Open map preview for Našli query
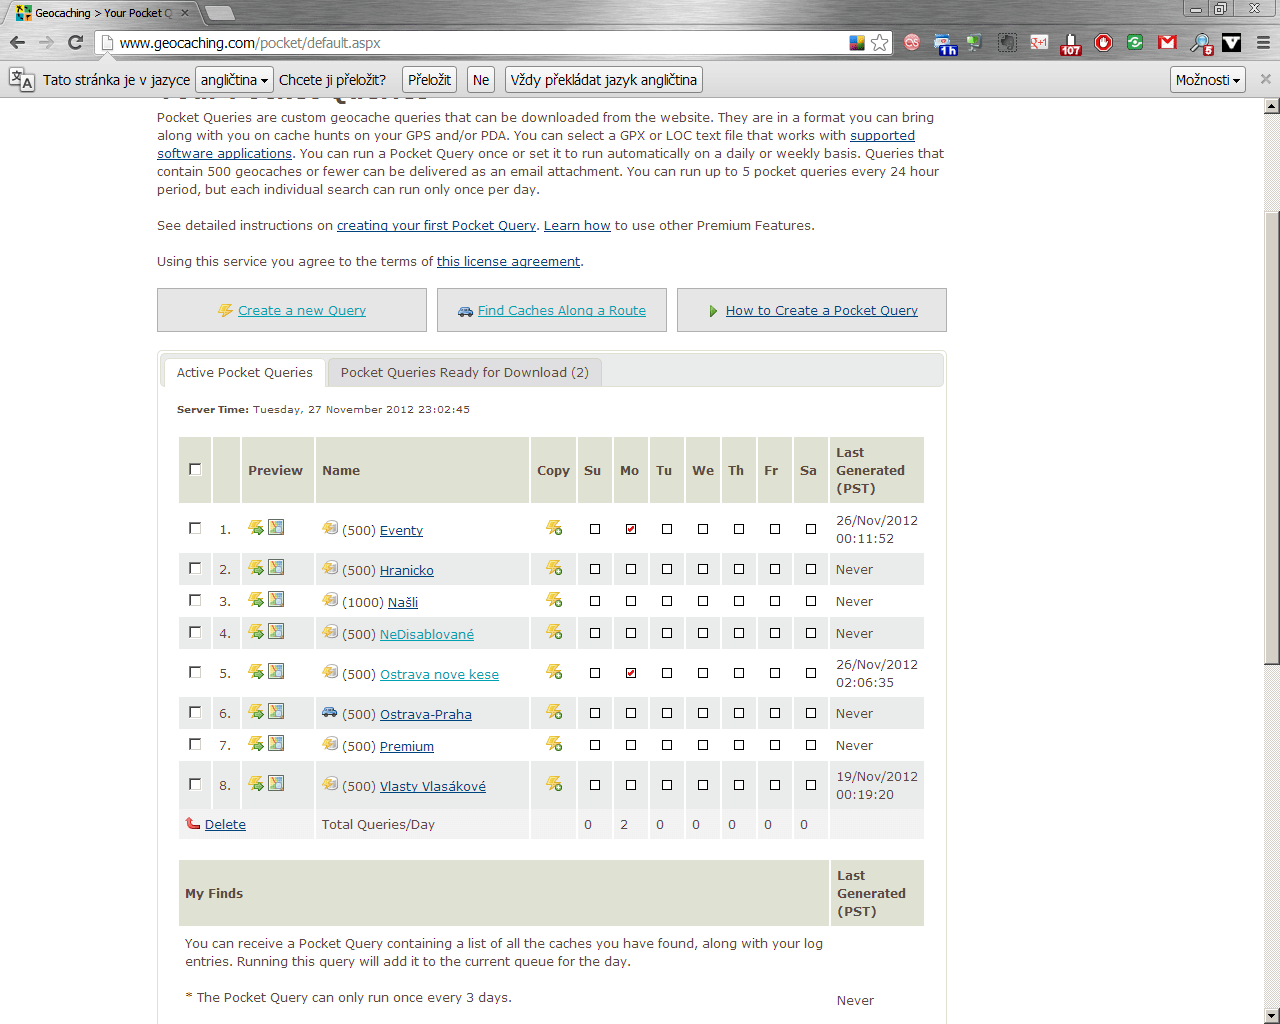The width and height of the screenshot is (1280, 1024). [276, 599]
